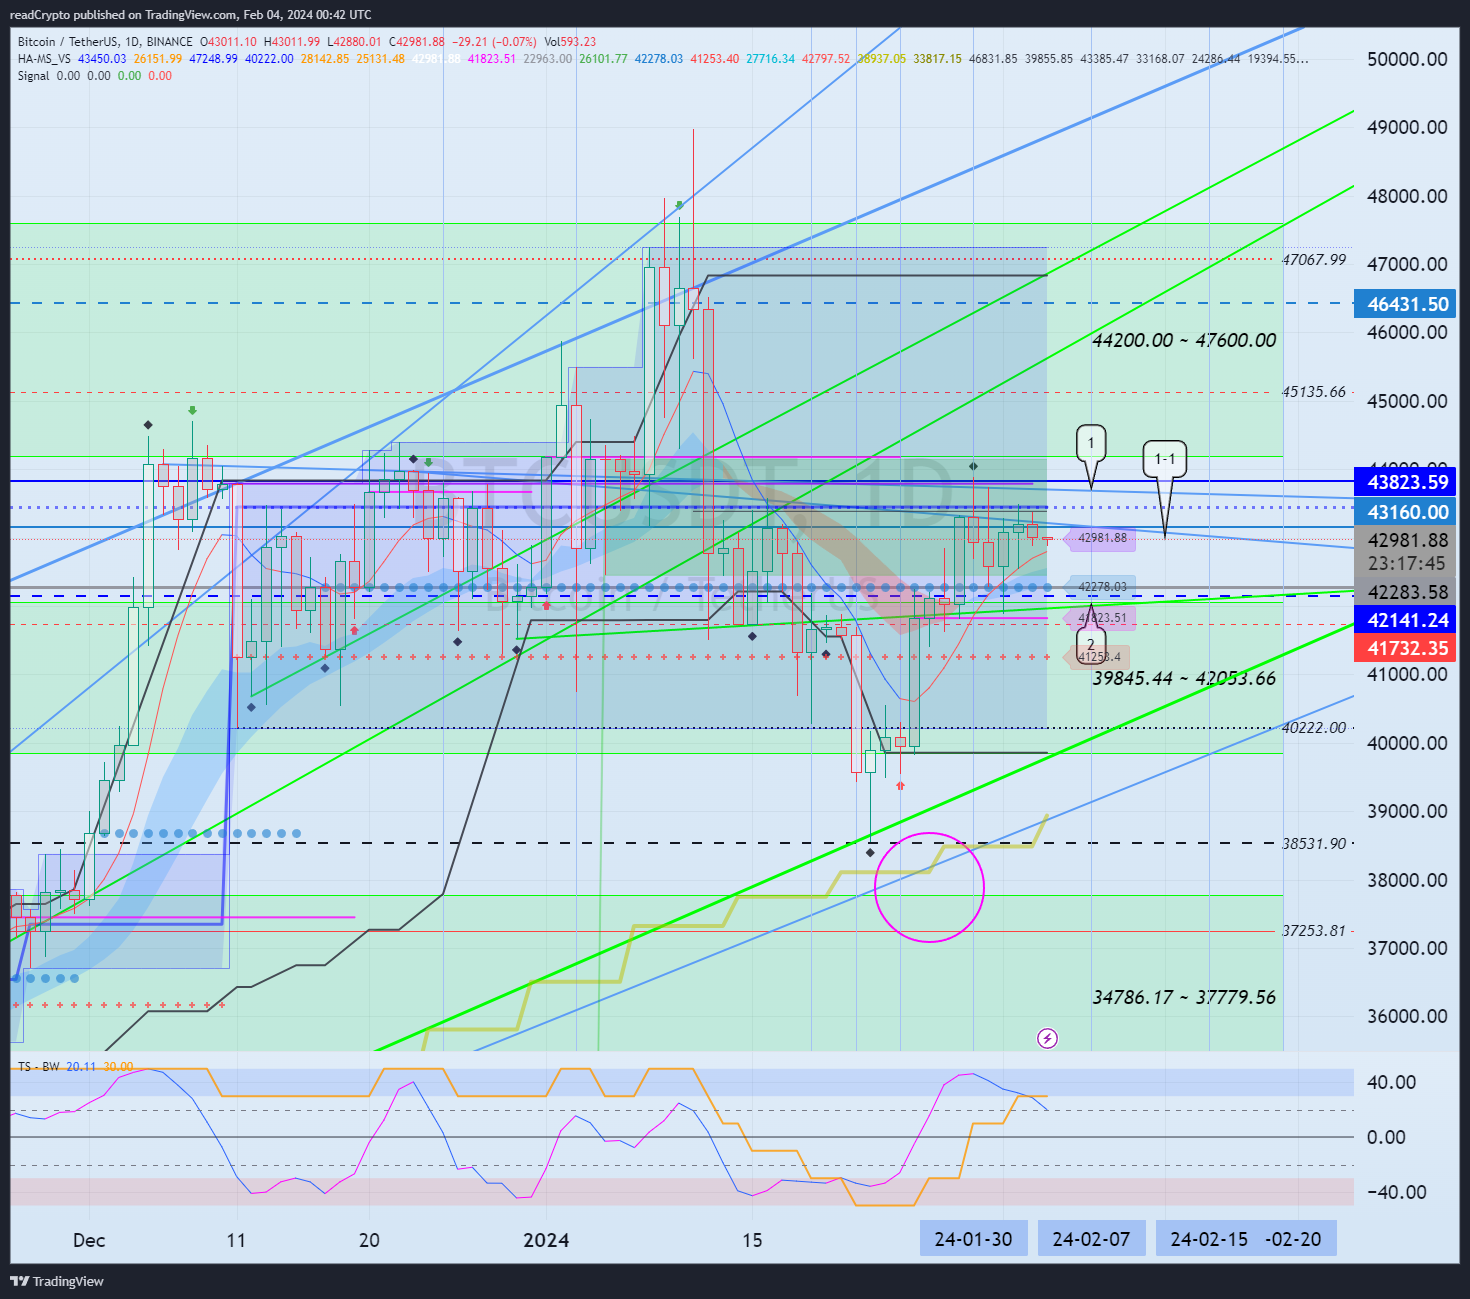
Task: Click the callout bubble labeled 2
Action: pyautogui.click(x=1091, y=644)
